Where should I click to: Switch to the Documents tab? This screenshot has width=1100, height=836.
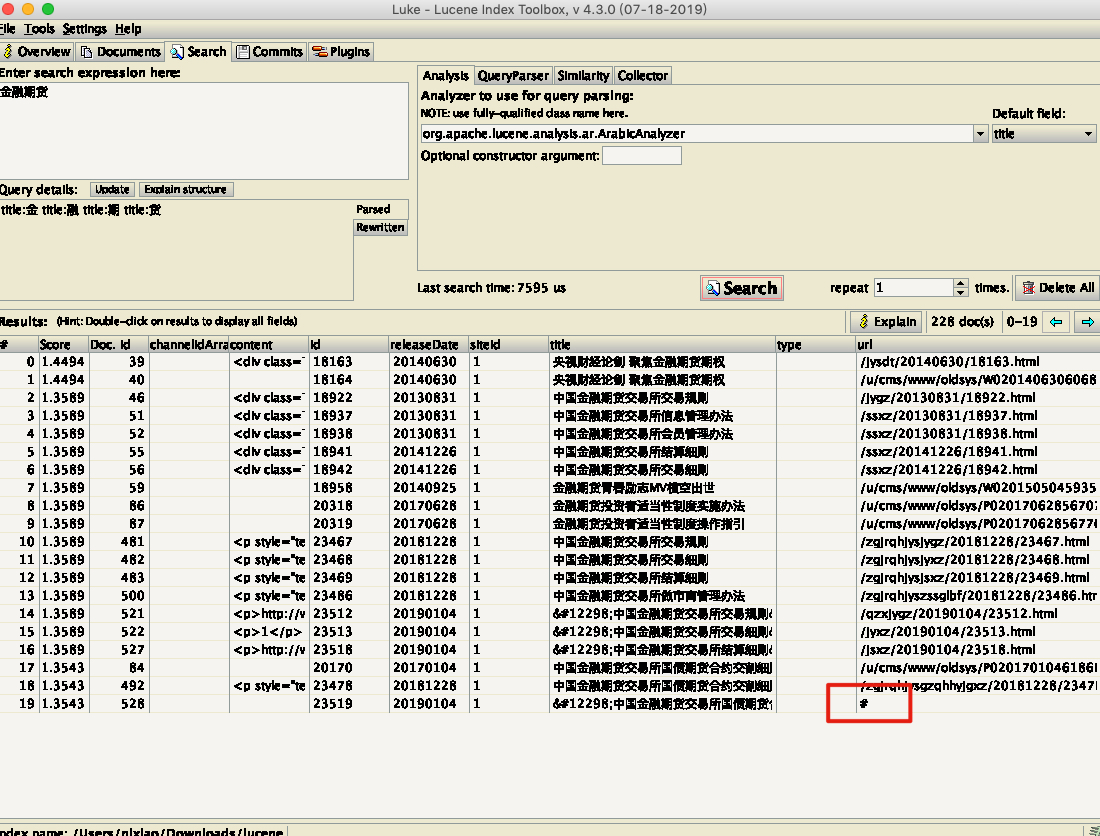pos(121,52)
